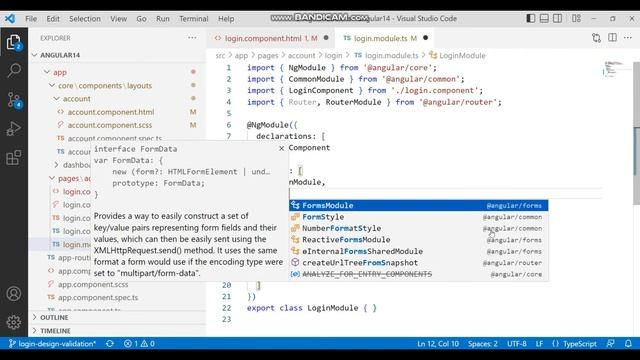The image size is (640, 360).
Task: Open Customize Layout icon
Action: (x=576, y=18)
